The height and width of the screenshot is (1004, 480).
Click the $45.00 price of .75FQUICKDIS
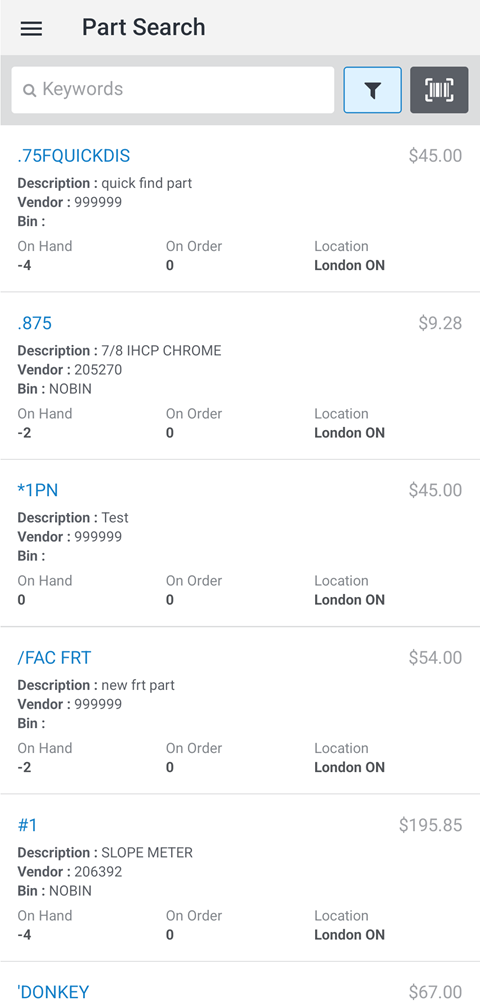pos(435,156)
